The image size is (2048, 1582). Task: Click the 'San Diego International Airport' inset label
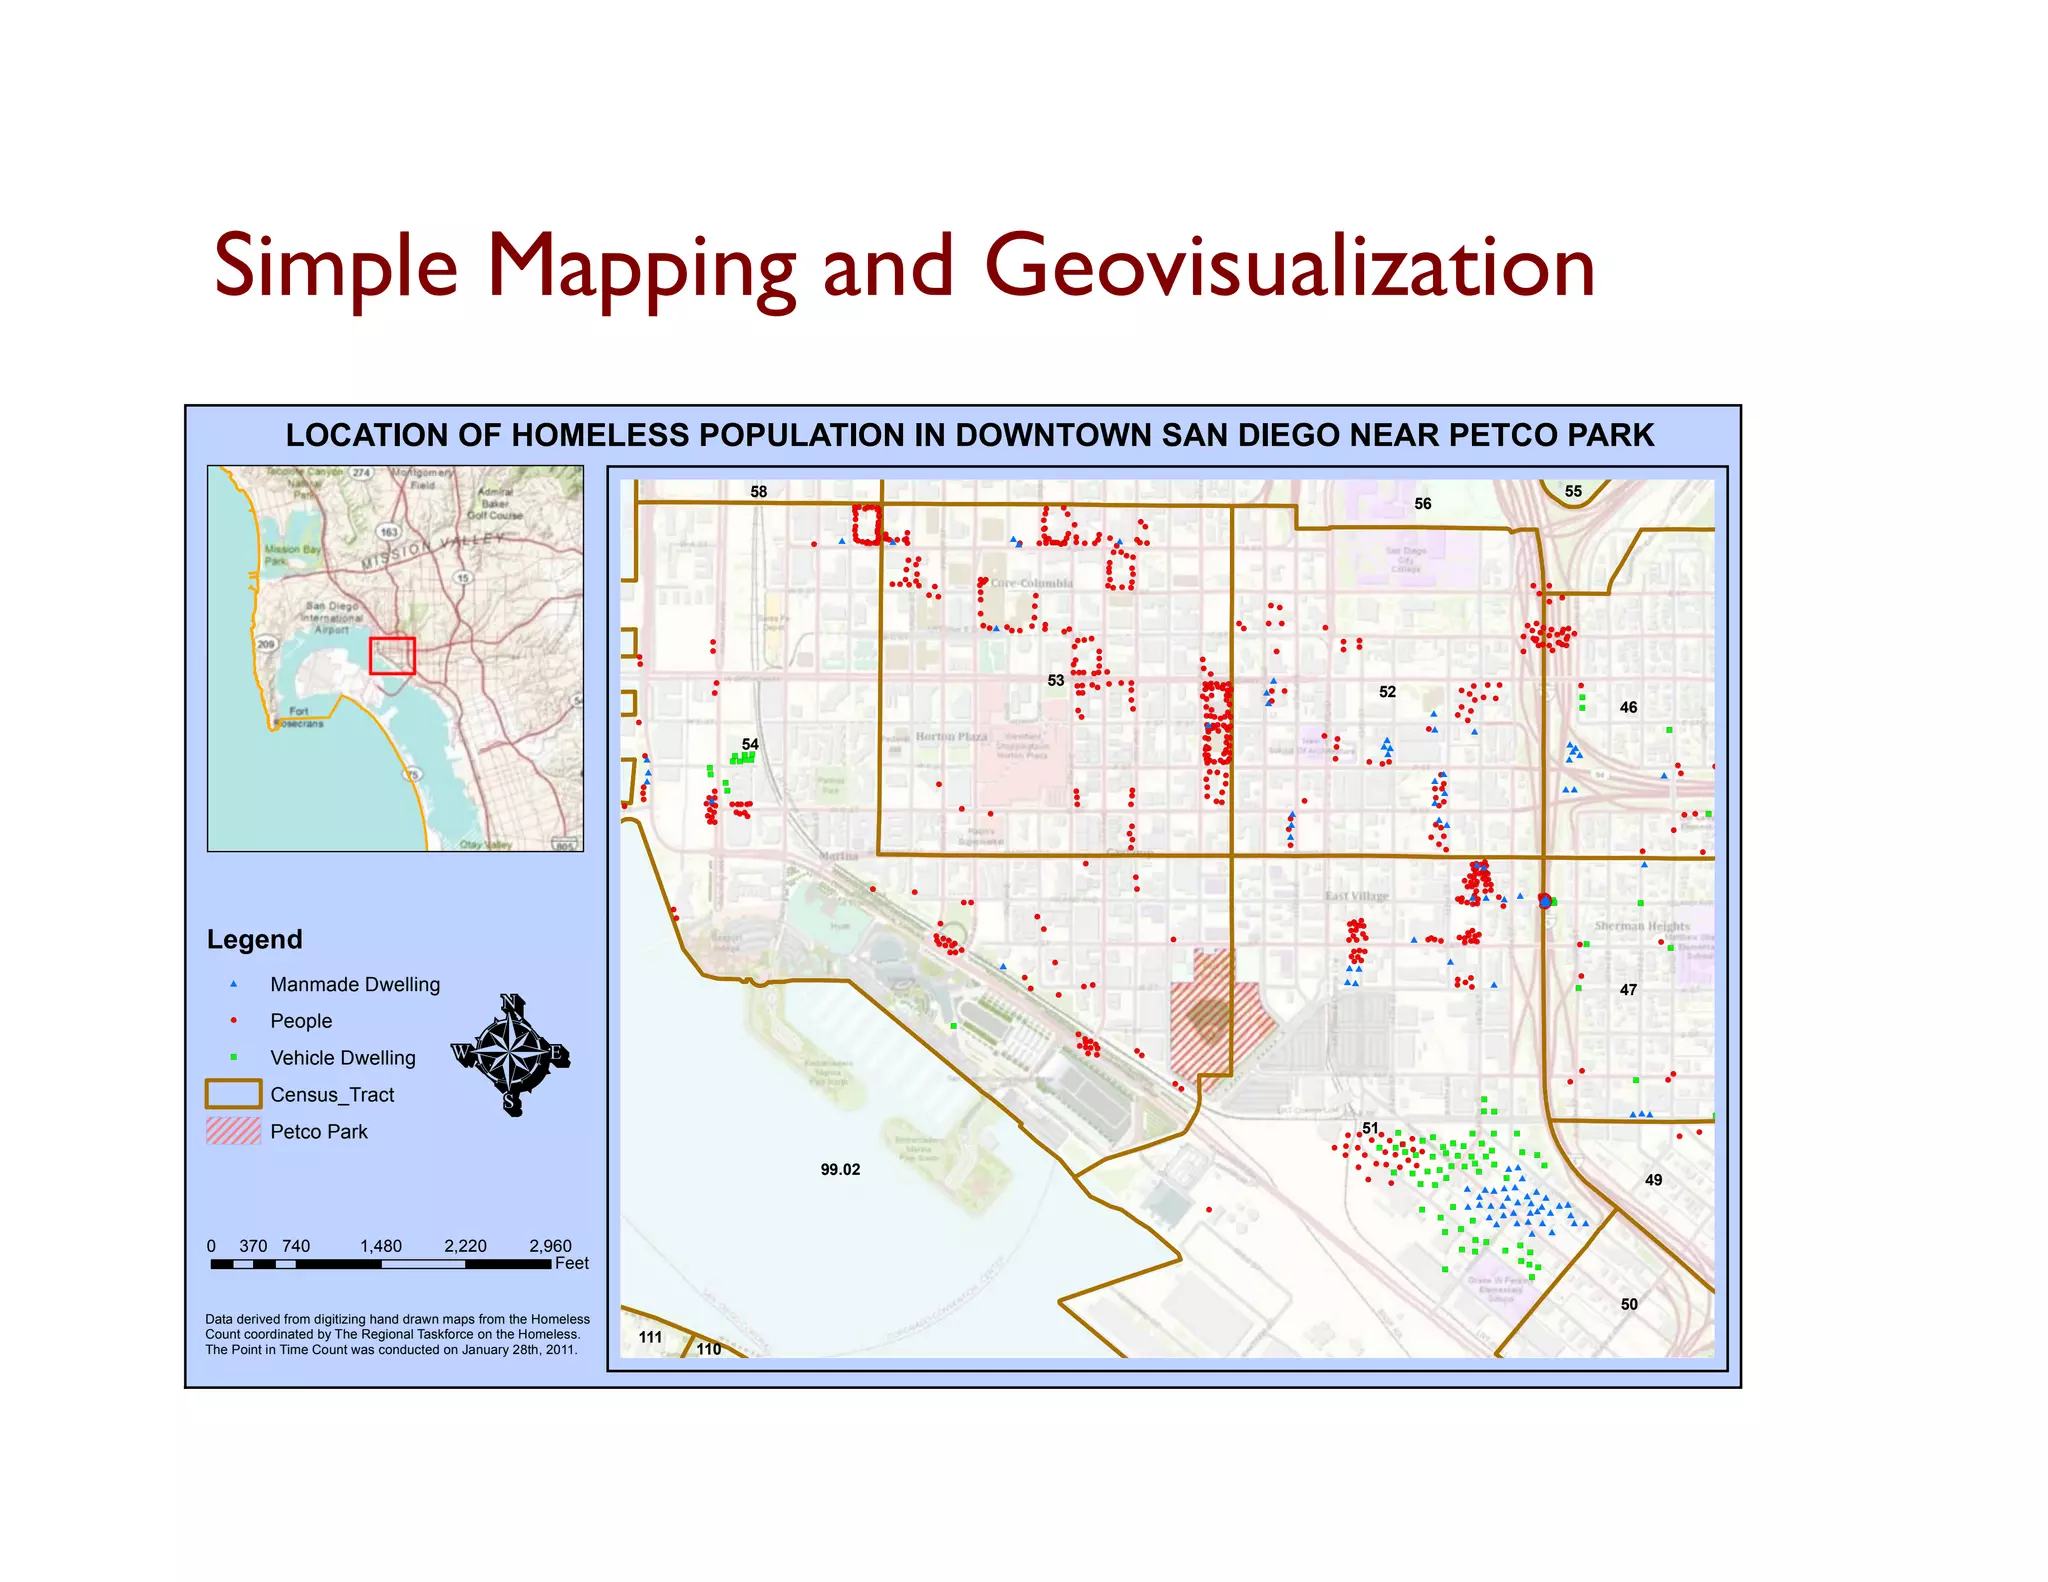coord(333,618)
